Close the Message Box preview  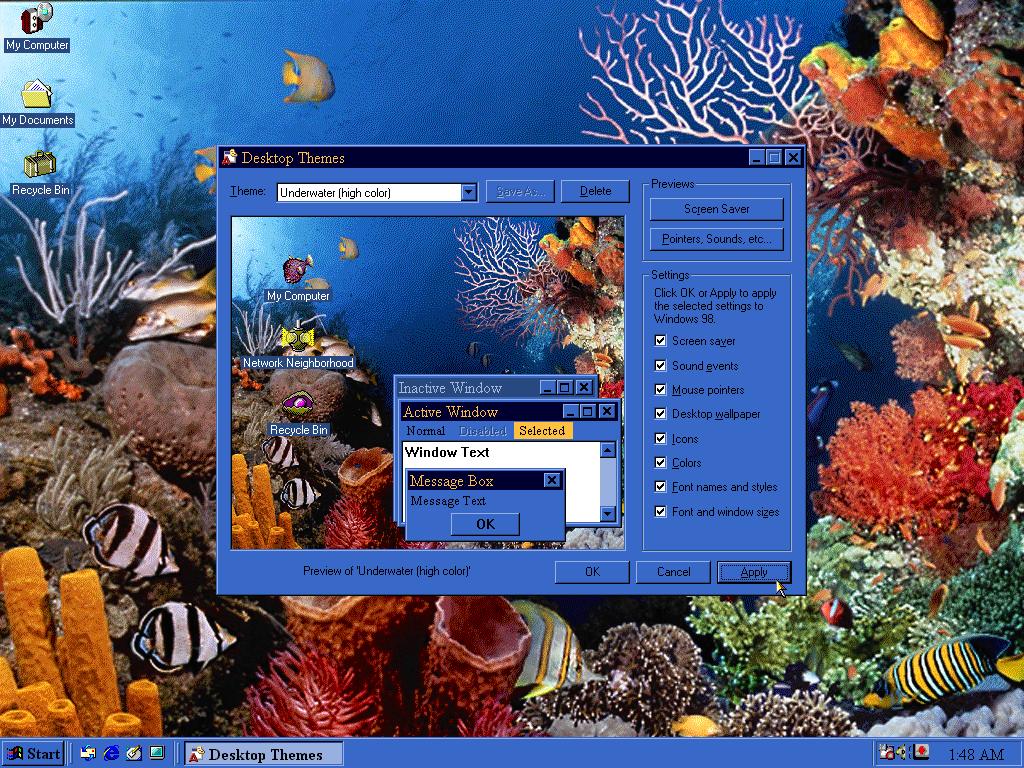[552, 481]
